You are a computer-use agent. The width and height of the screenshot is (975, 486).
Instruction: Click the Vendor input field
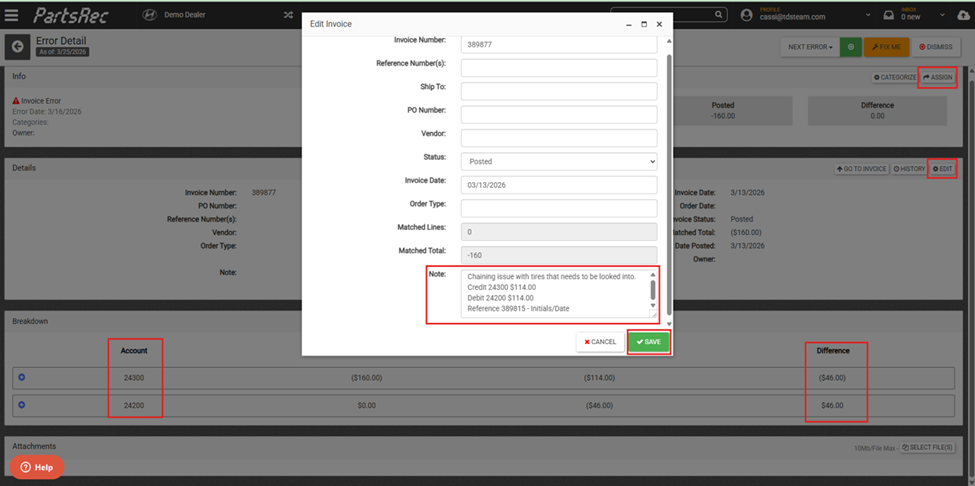pyautogui.click(x=559, y=138)
